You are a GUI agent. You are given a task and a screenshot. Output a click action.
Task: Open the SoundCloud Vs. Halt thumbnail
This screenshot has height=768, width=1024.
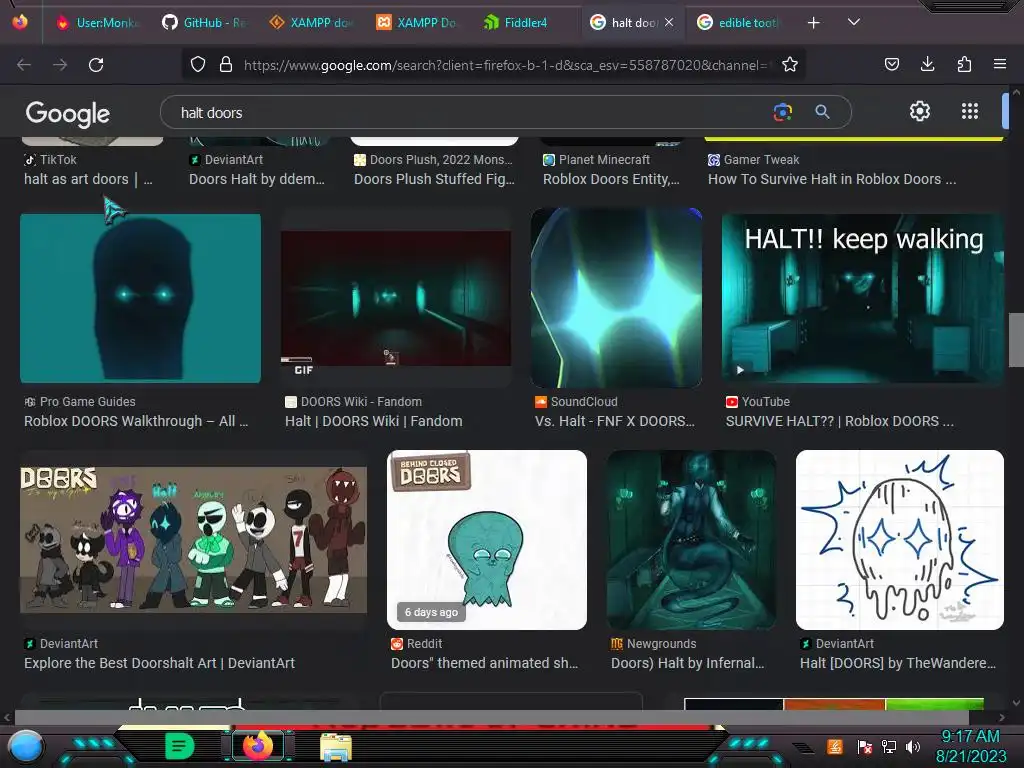click(x=616, y=298)
